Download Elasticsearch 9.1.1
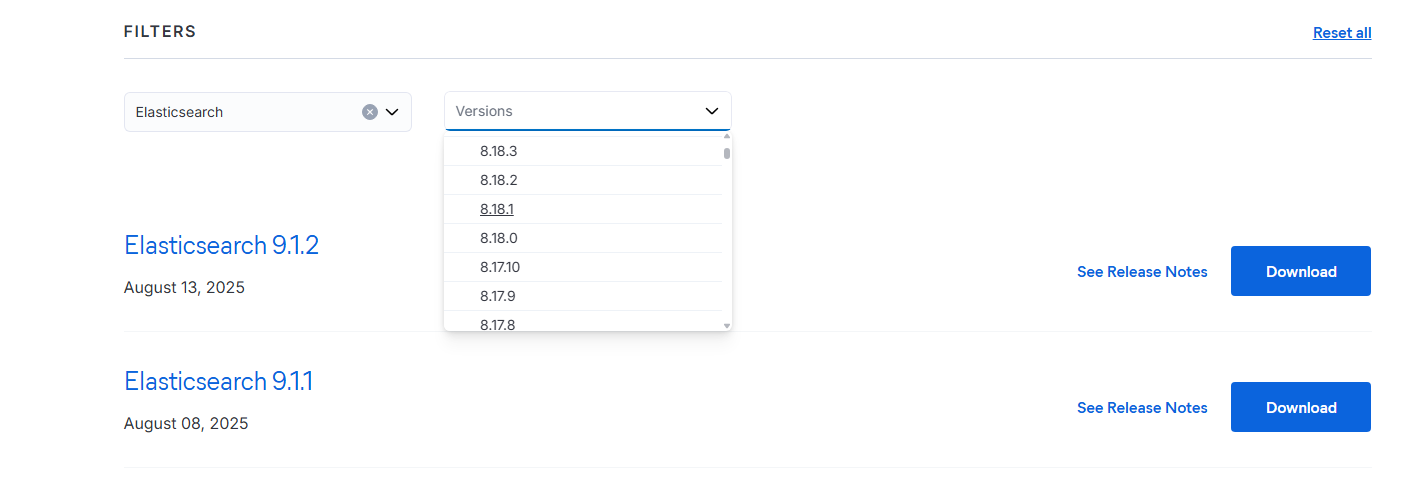This screenshot has width=1407, height=490. pos(1300,408)
